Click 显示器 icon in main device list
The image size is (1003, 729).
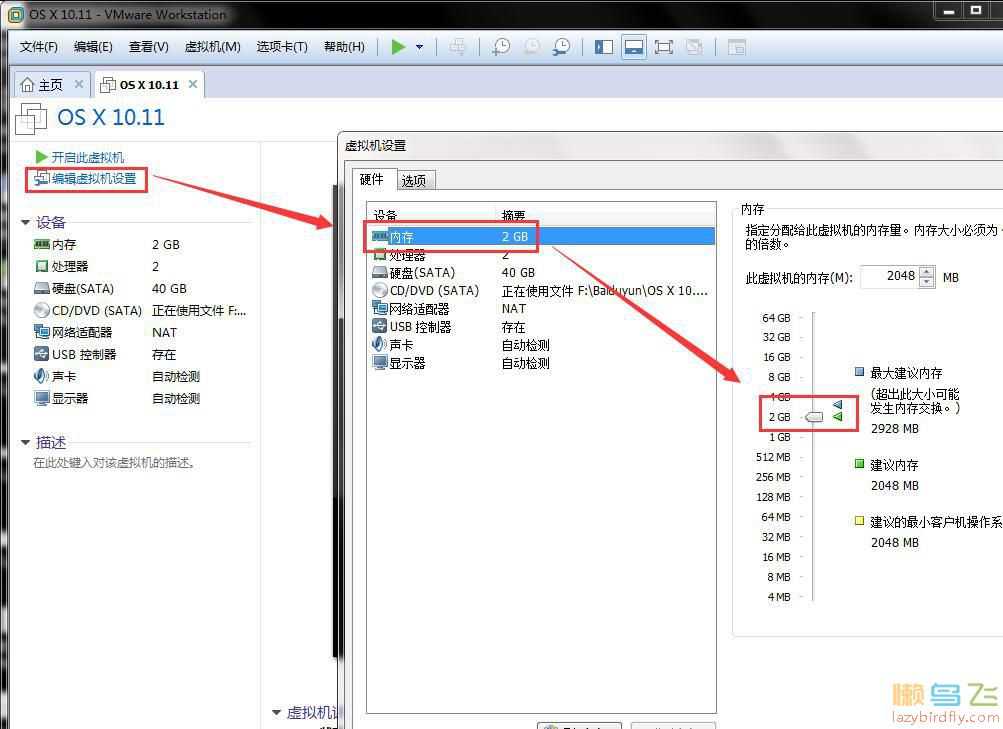(42, 398)
